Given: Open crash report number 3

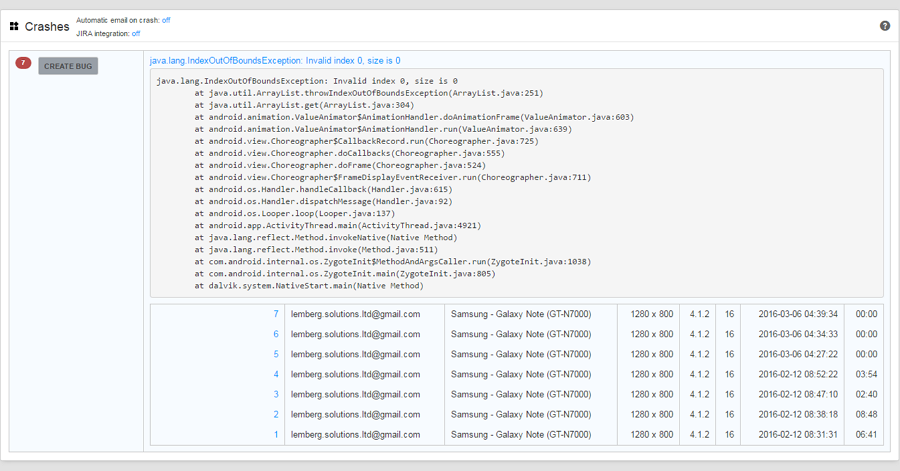Looking at the screenshot, I should (276, 395).
